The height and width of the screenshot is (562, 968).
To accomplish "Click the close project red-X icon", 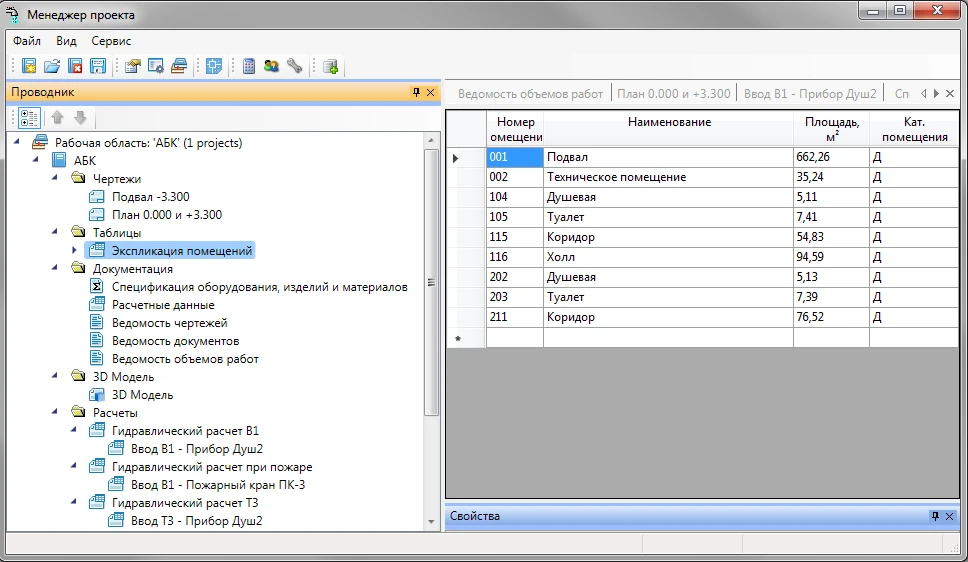I will click(x=75, y=67).
